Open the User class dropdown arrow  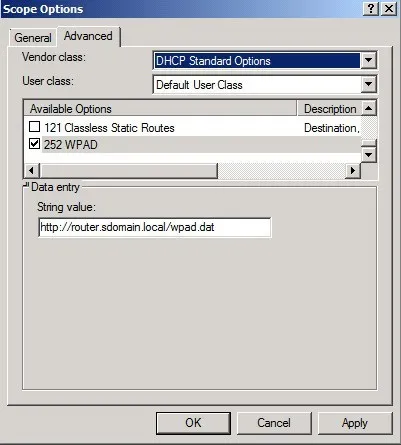[x=368, y=84]
